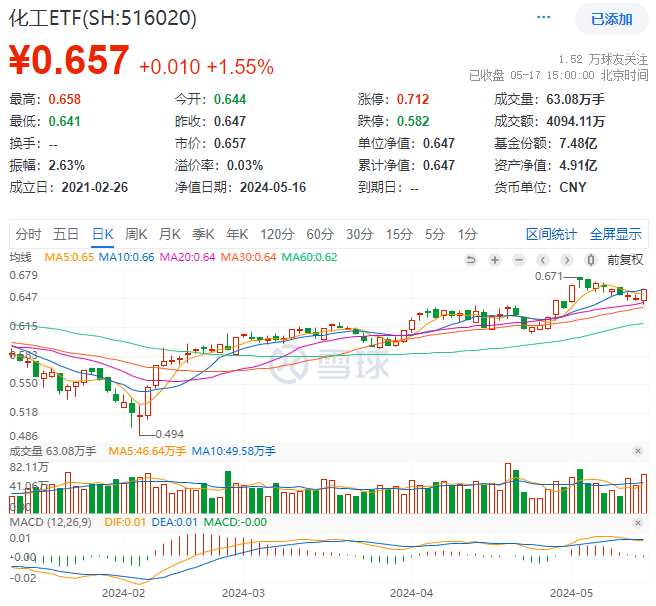Toggle the candlestick style icon
The width and height of the screenshot is (656, 606).
(590, 260)
